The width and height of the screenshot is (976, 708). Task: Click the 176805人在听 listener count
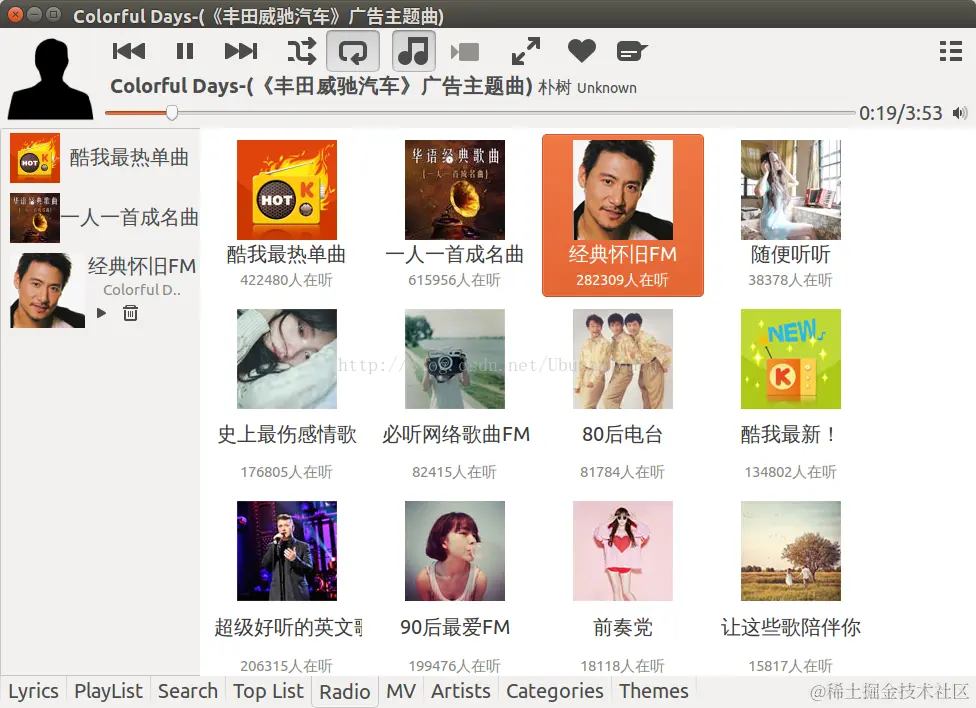point(286,472)
